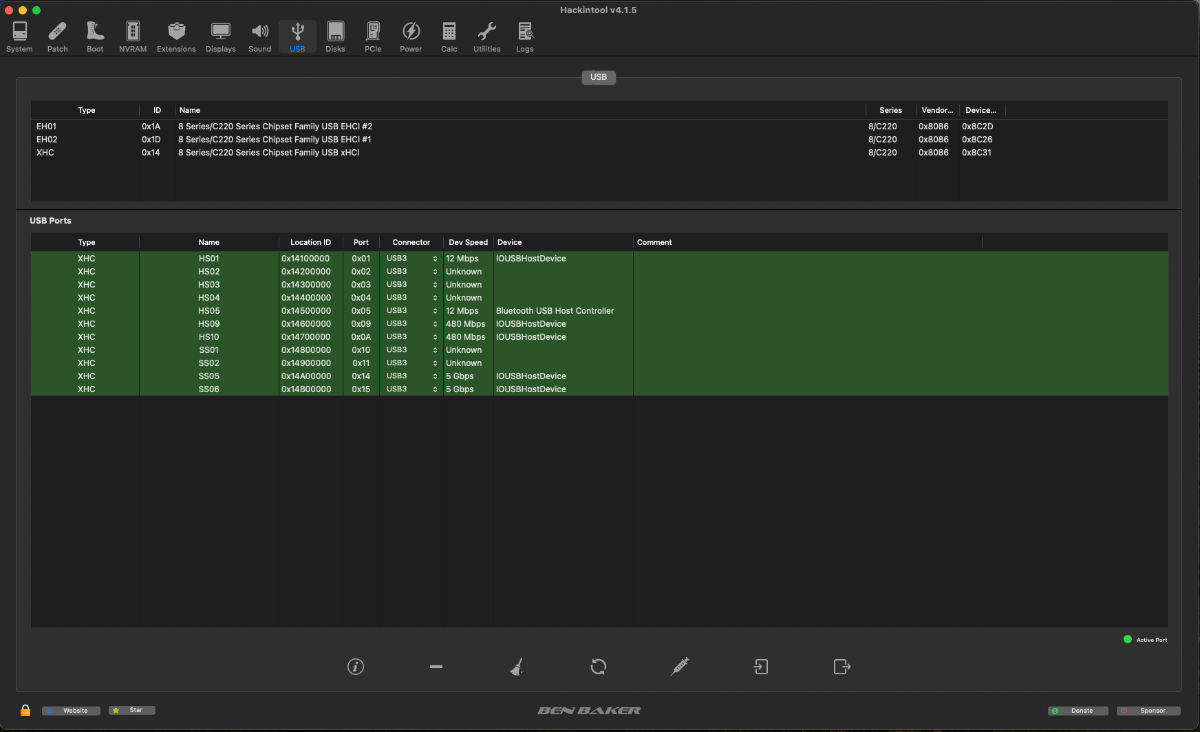Click the Export file icon
Viewport: 1200px width, 732px height.
coord(842,667)
